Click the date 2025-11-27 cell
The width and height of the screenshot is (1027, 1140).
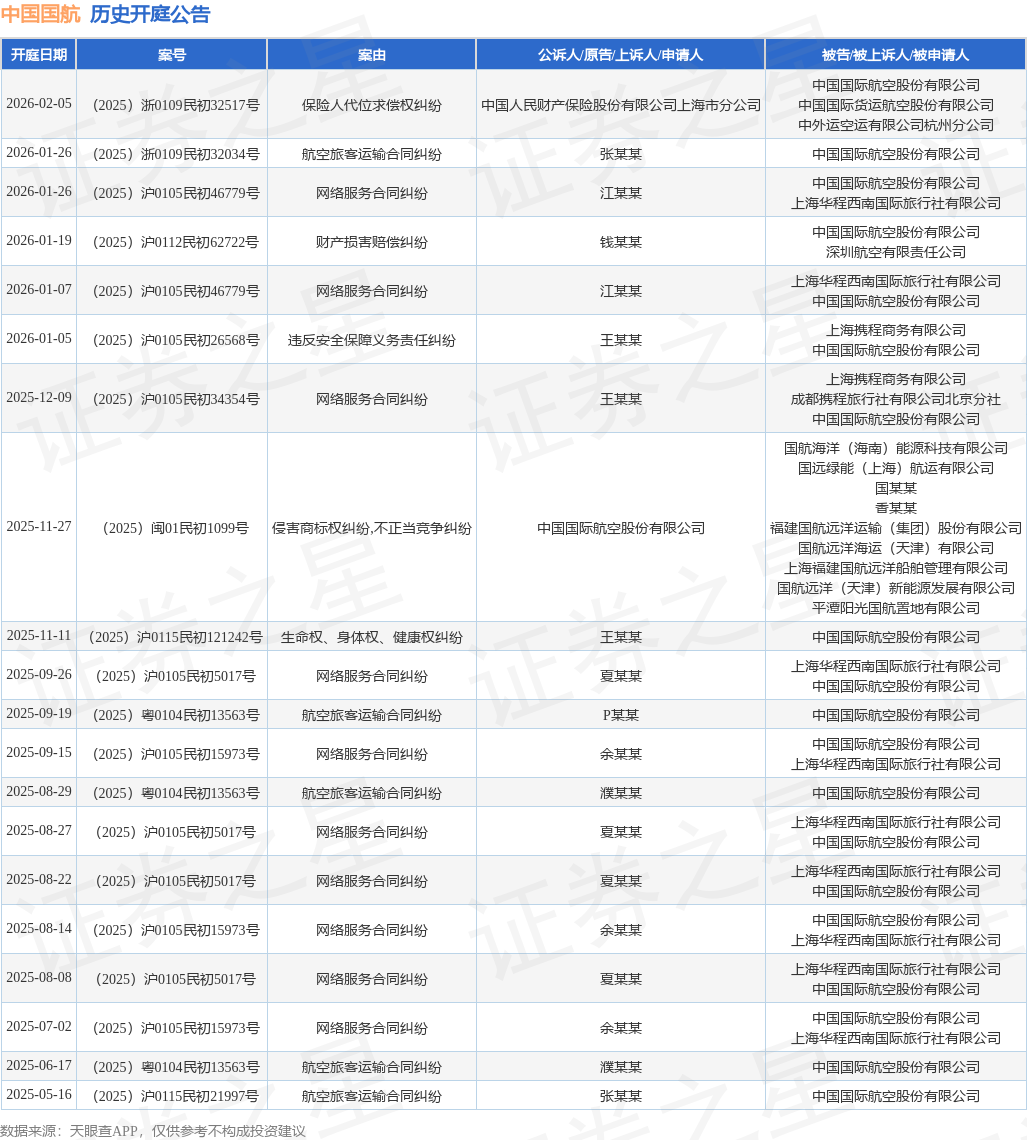[39, 526]
